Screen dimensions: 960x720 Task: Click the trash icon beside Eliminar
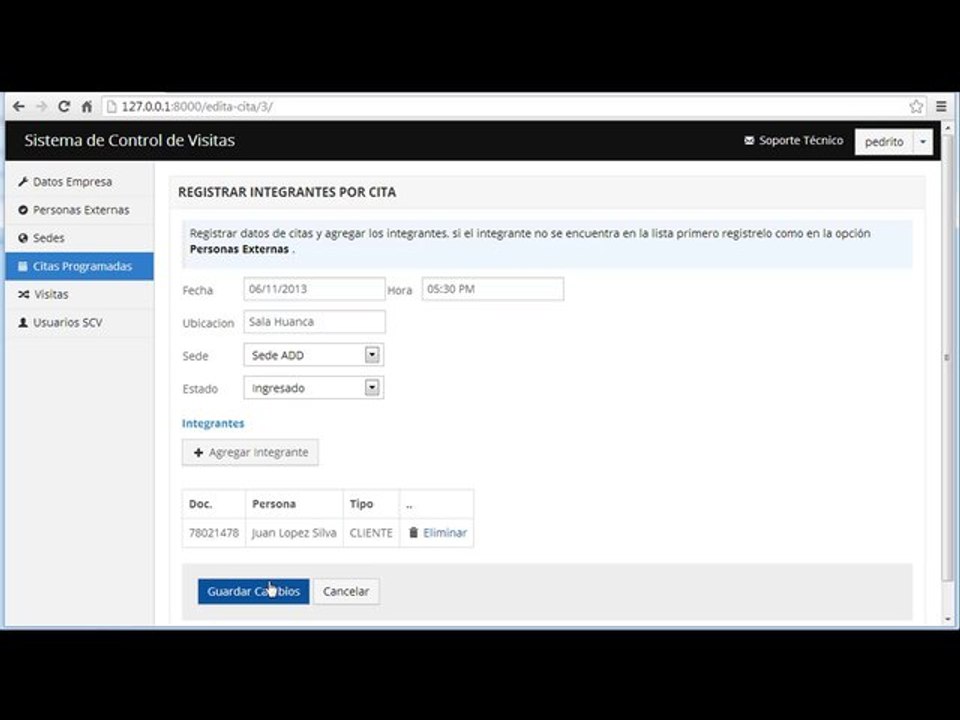413,533
